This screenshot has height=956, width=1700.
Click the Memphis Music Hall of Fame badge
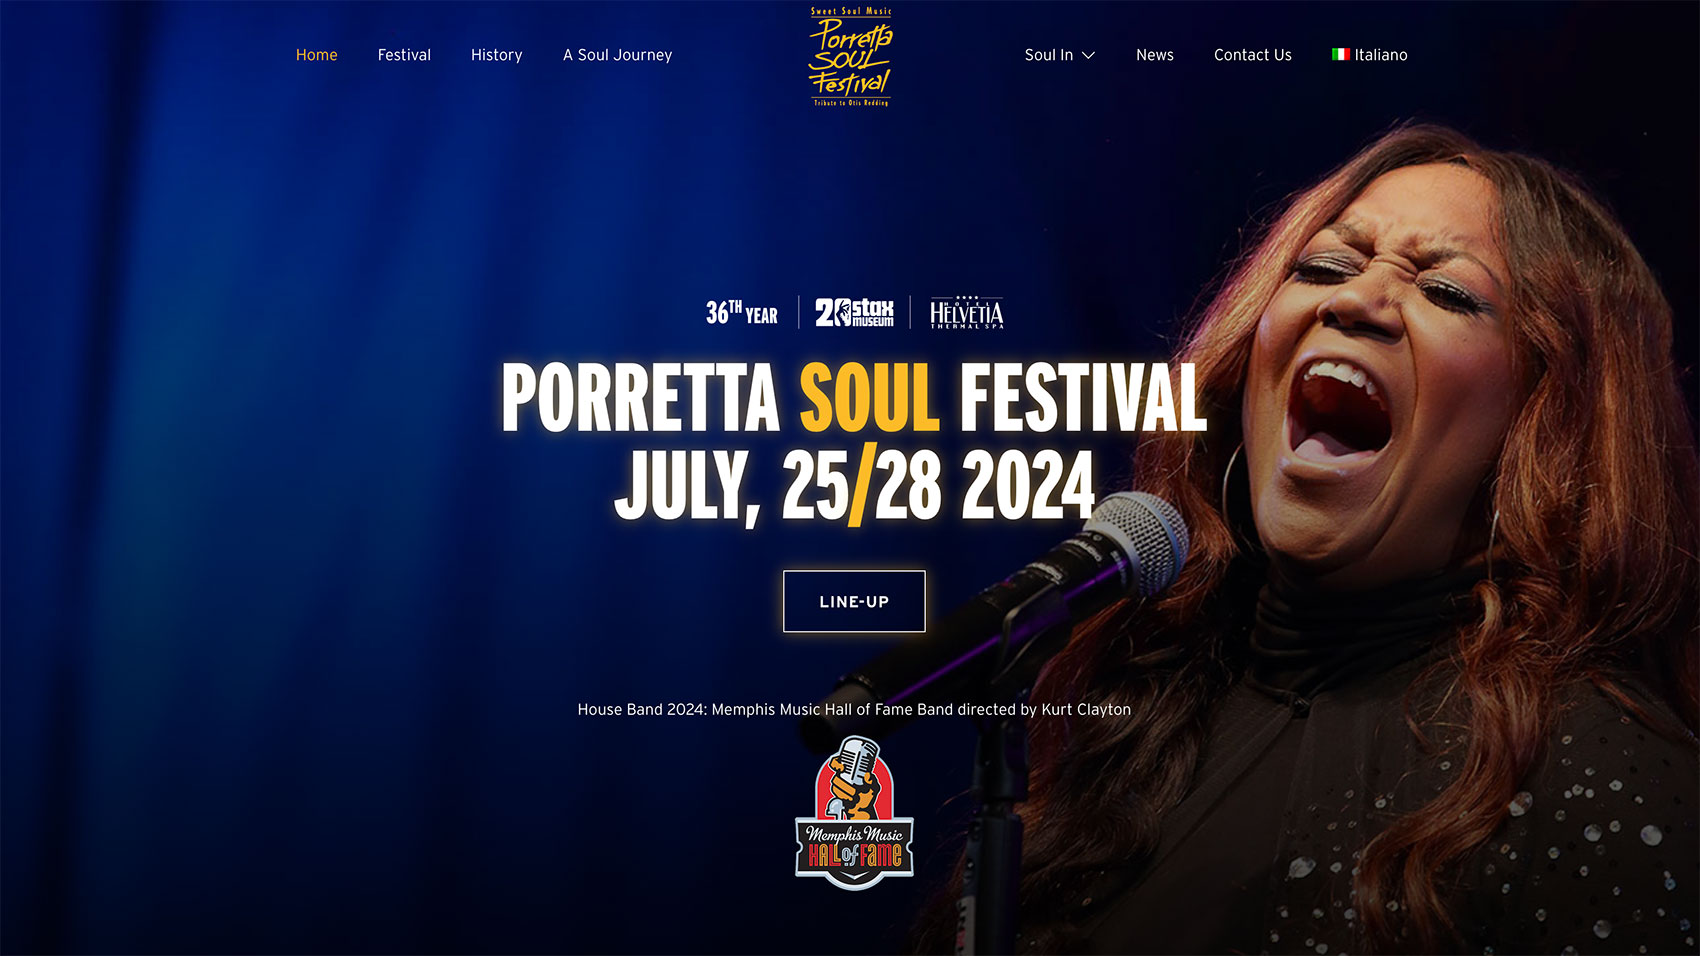(854, 812)
